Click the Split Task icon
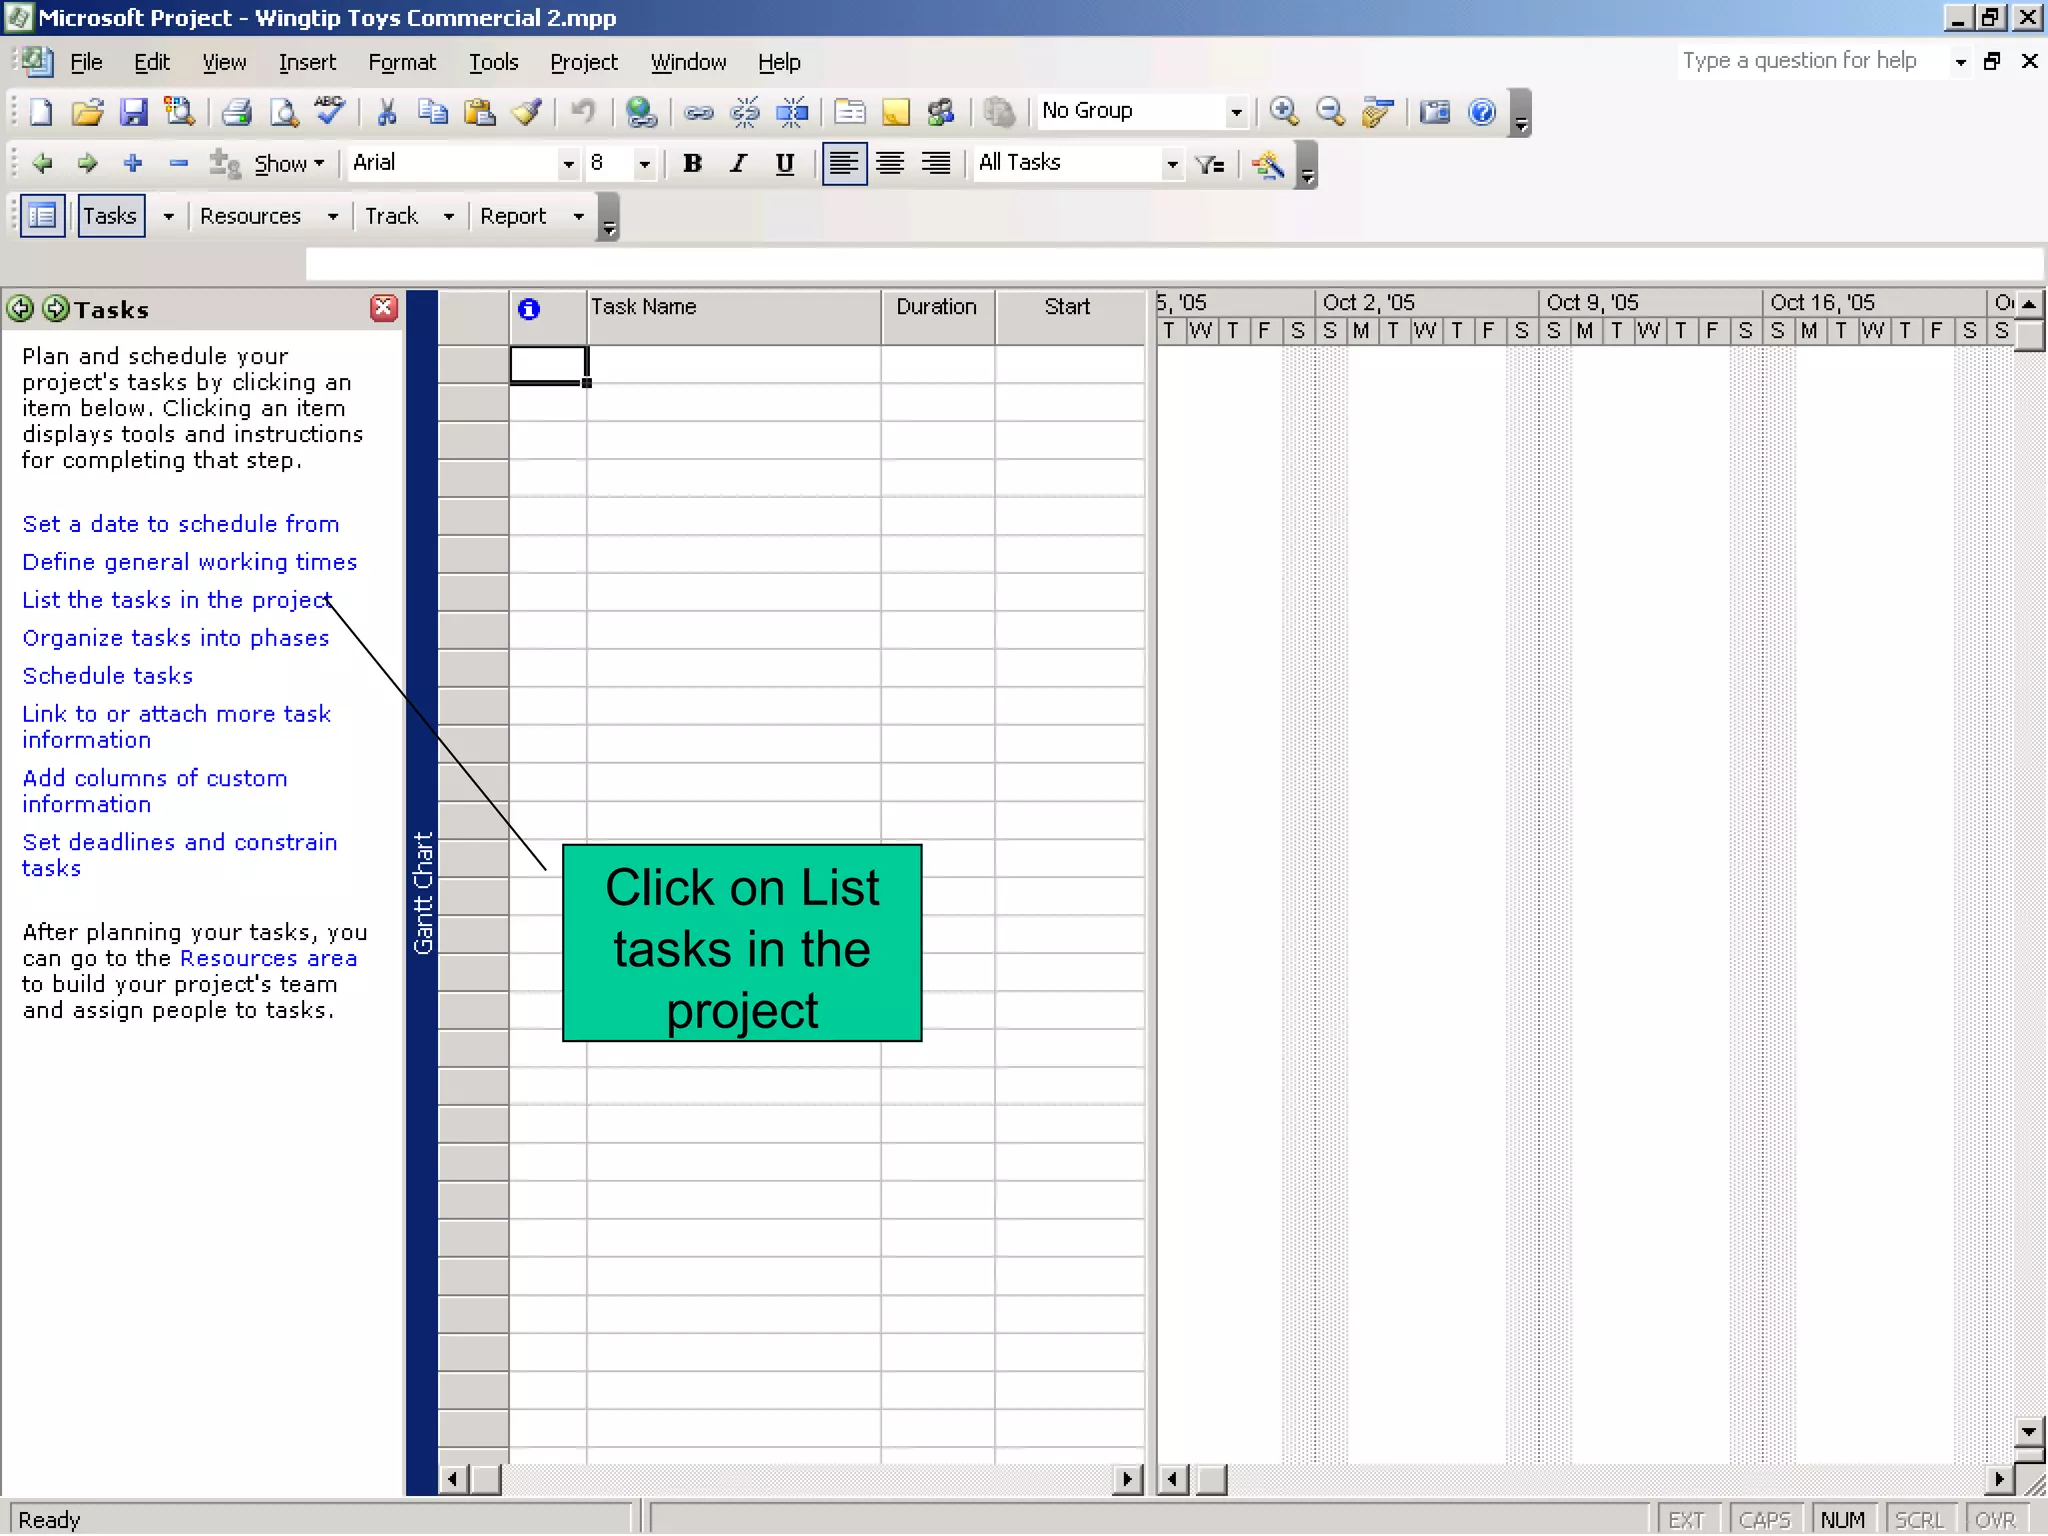 pyautogui.click(x=792, y=112)
